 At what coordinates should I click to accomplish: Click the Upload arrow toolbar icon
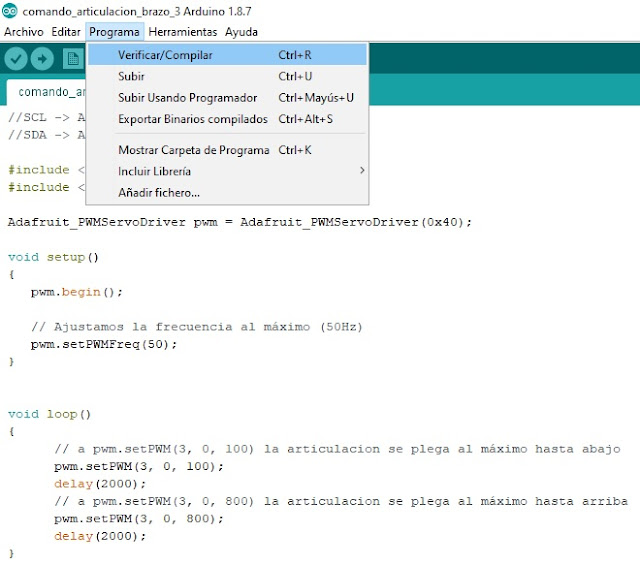42,59
